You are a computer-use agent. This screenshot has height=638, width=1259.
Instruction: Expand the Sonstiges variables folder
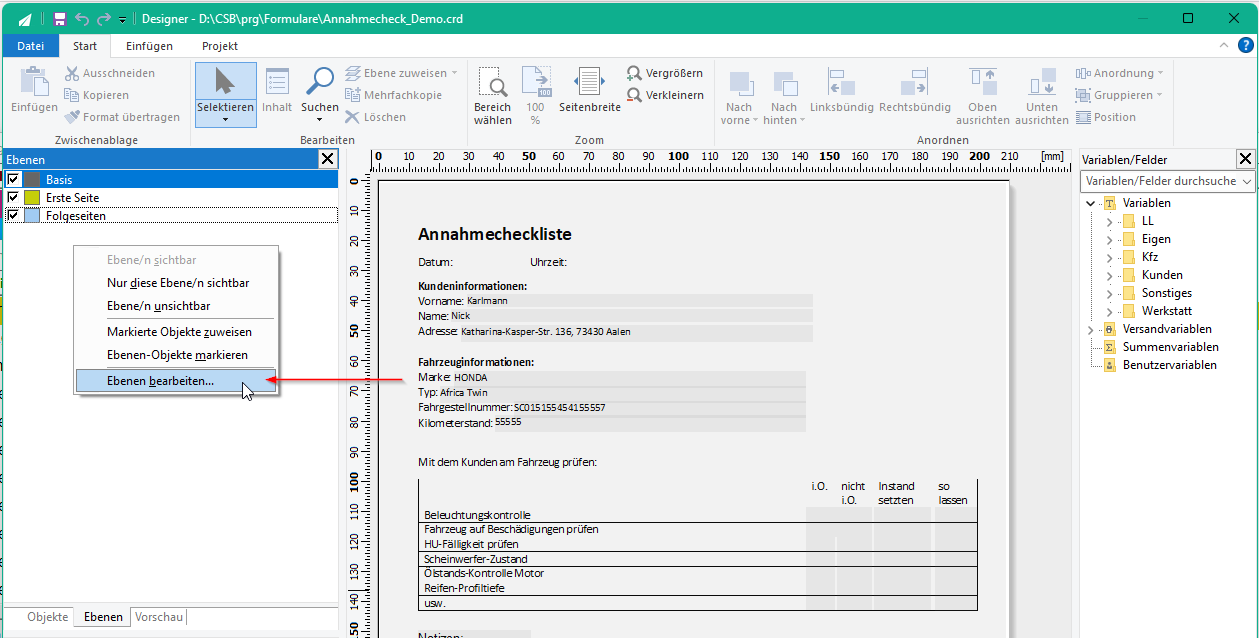click(1109, 293)
